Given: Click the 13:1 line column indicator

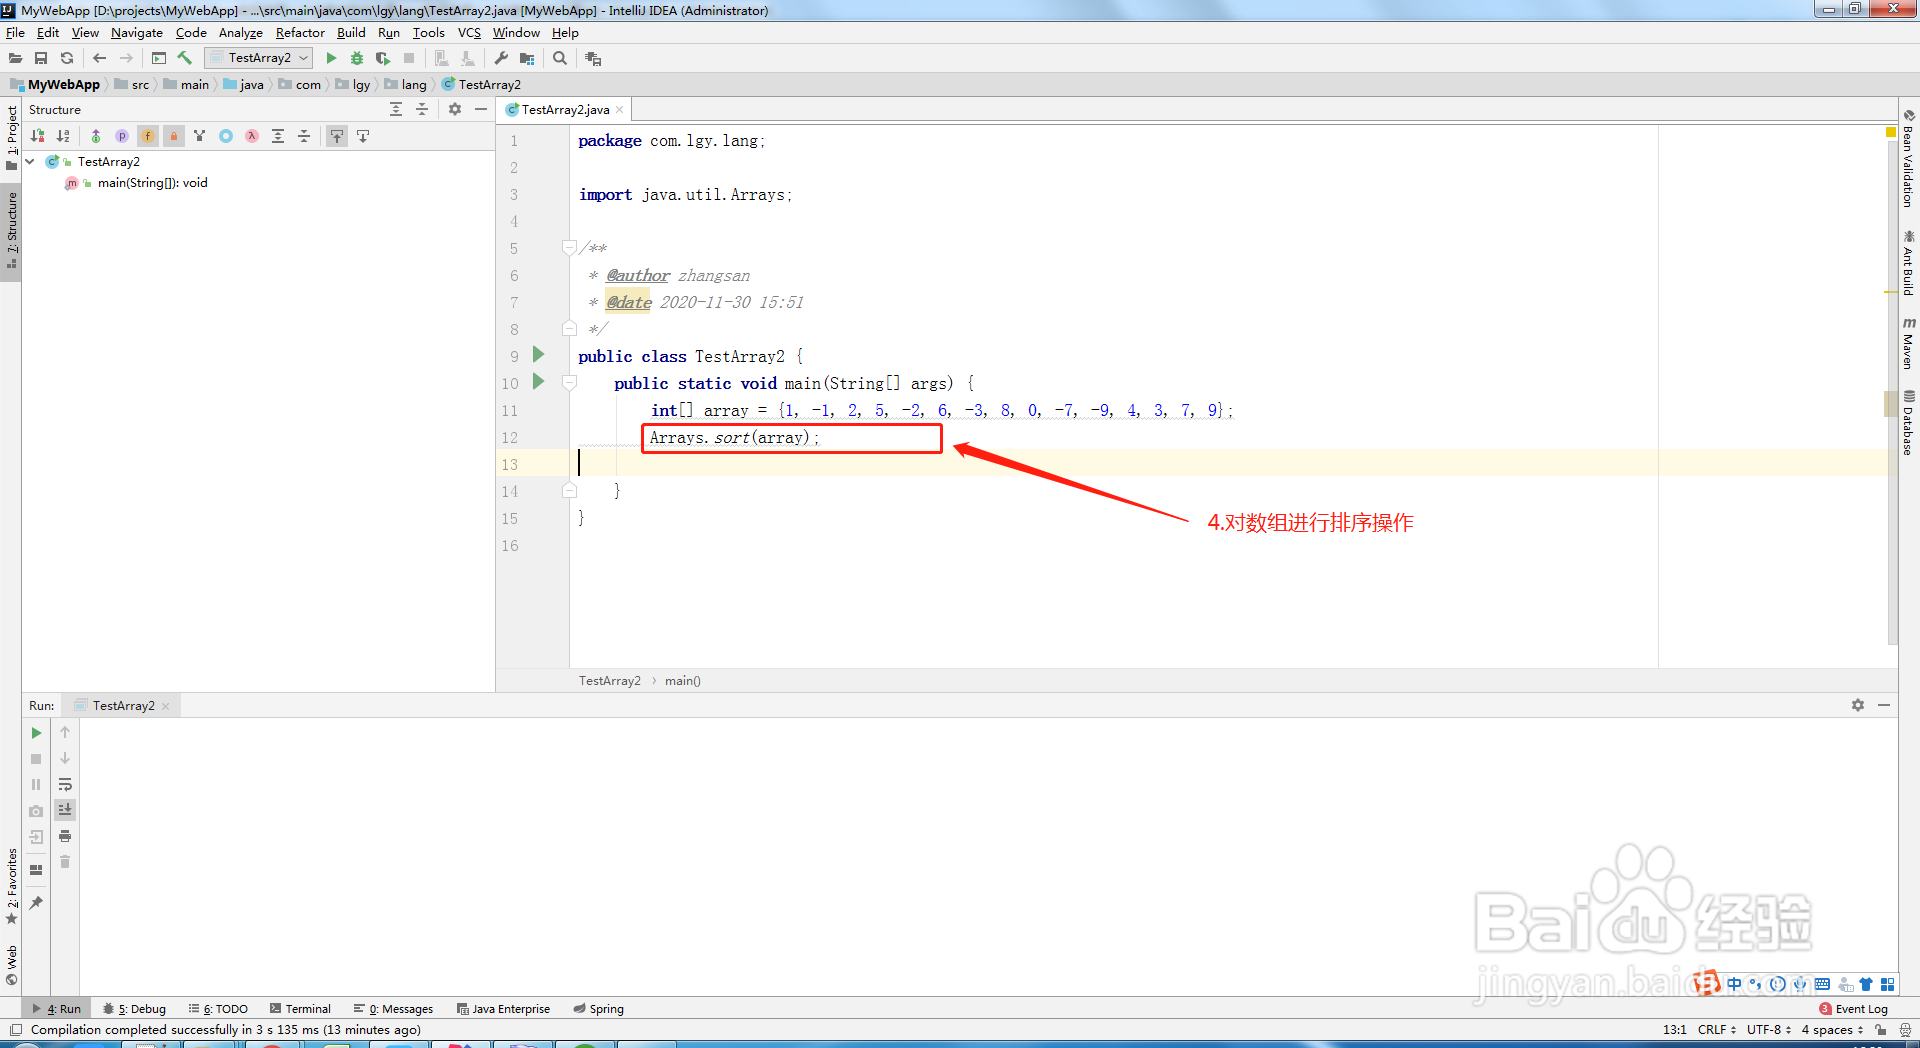Looking at the screenshot, I should pyautogui.click(x=1674, y=1029).
